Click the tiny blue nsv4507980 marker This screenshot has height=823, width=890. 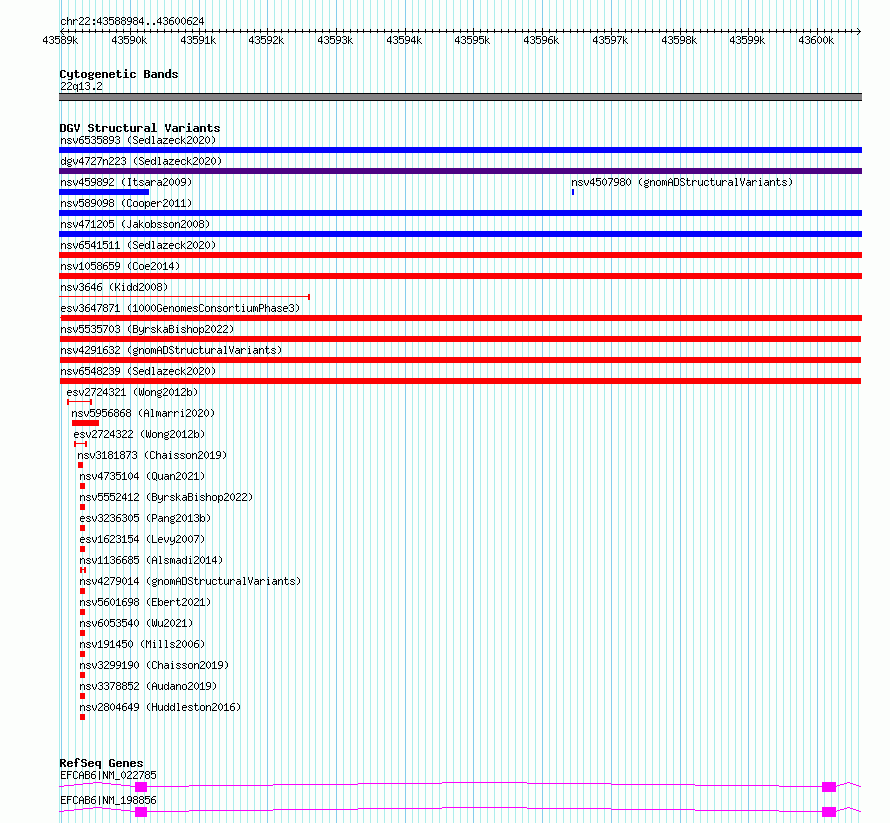573,192
